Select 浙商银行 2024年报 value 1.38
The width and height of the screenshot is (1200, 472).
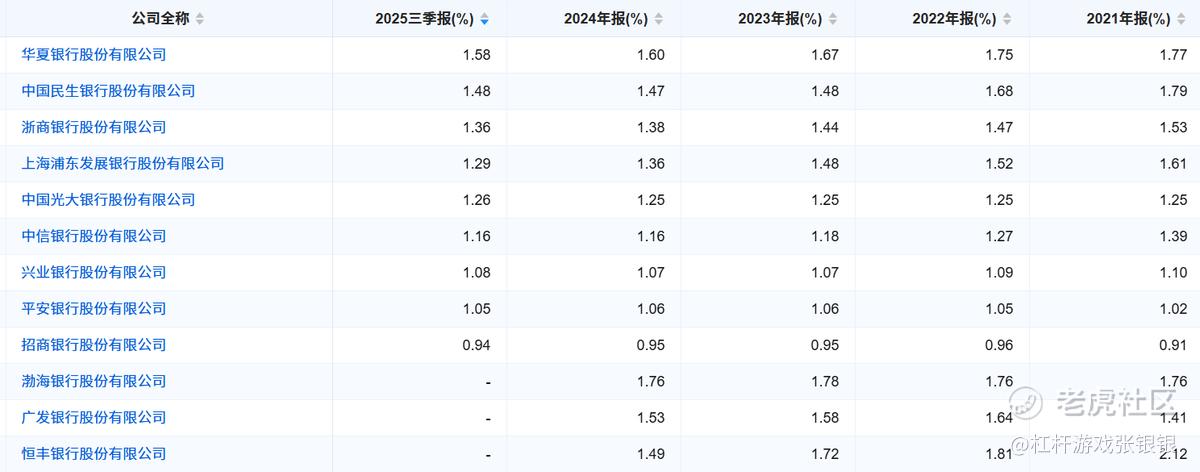pos(651,127)
